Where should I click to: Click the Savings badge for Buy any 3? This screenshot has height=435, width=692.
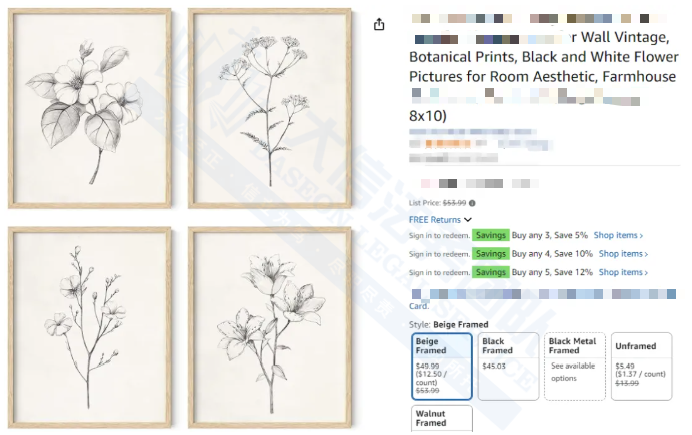tap(491, 236)
